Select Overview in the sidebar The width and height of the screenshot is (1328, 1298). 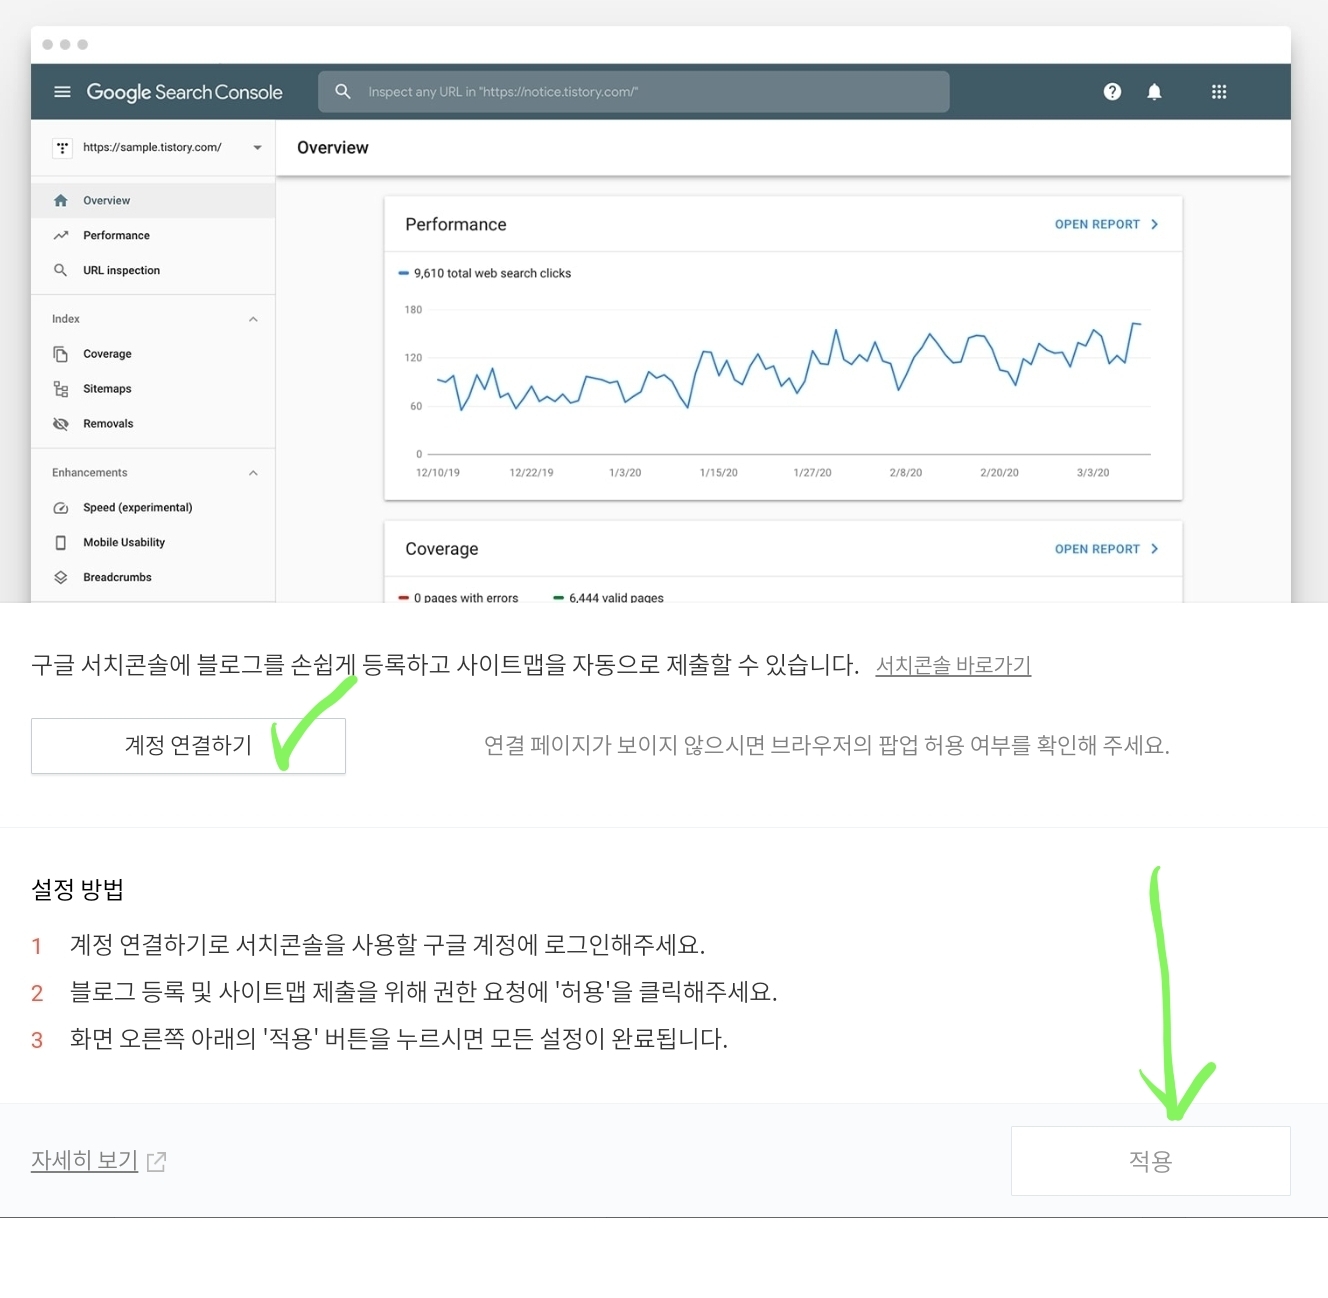[x=153, y=200]
